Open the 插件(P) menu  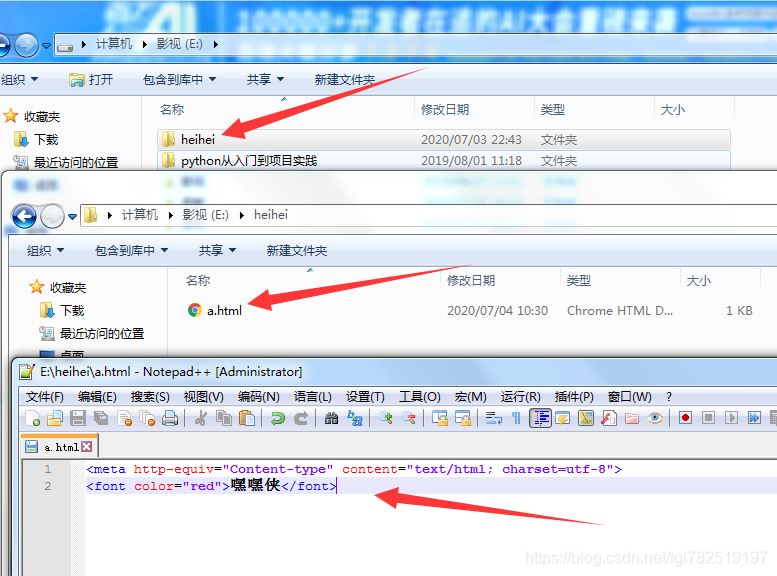tap(574, 397)
